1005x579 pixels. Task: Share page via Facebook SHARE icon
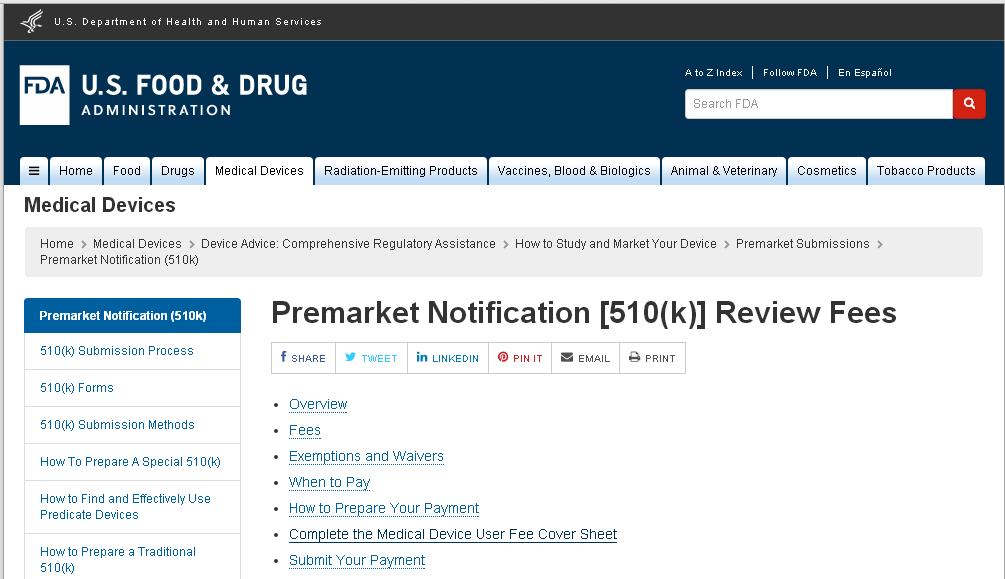[303, 358]
